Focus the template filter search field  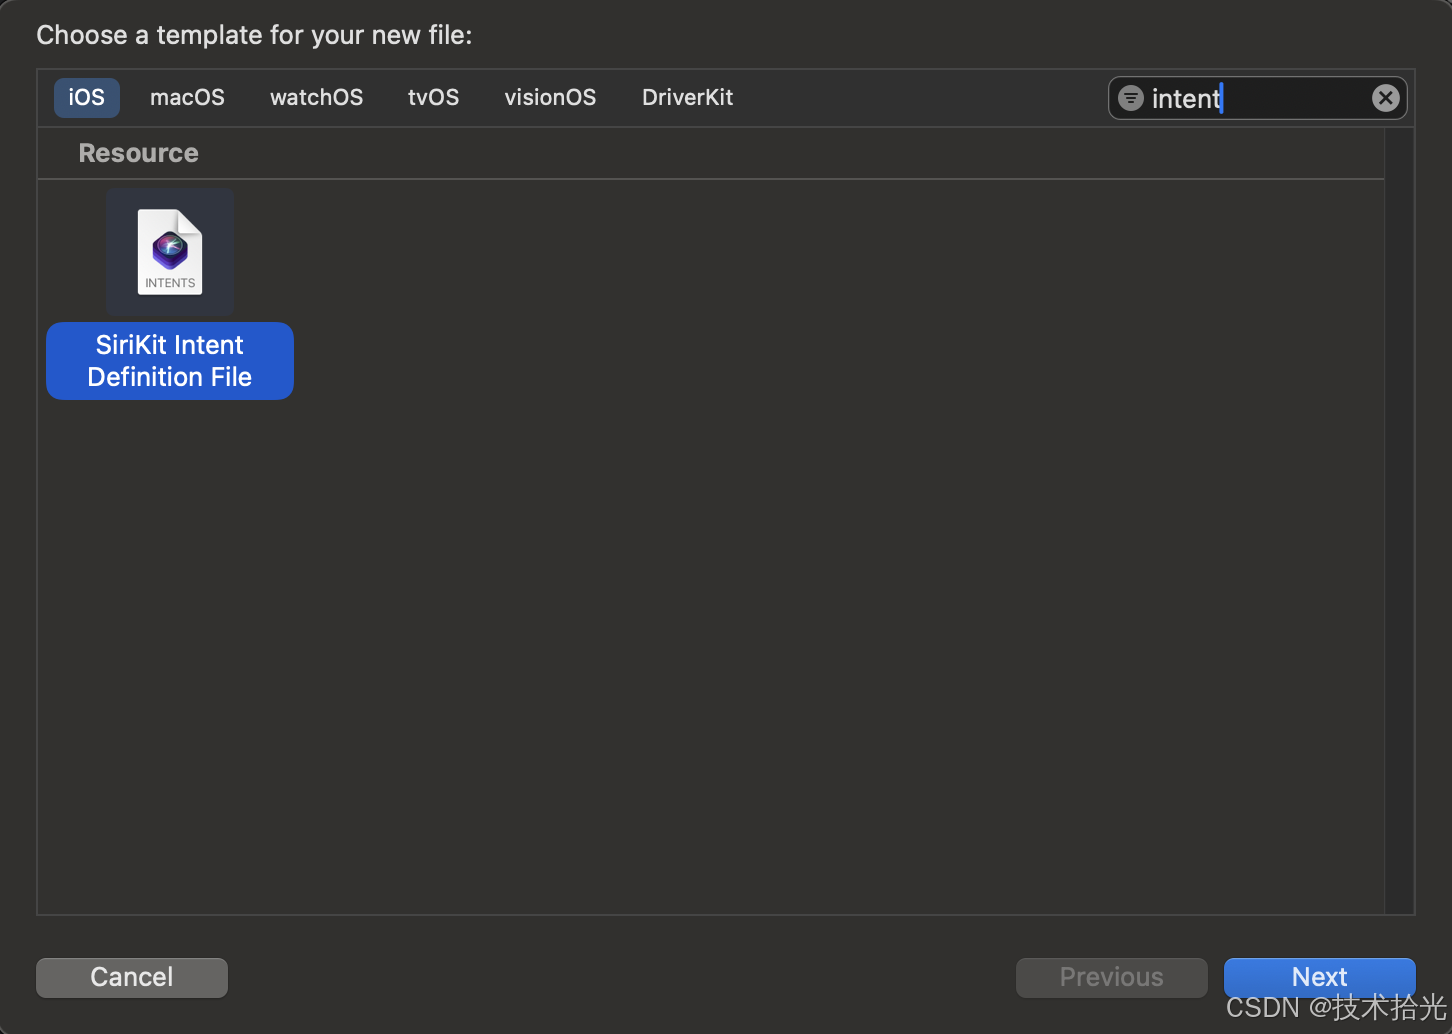click(x=1257, y=98)
